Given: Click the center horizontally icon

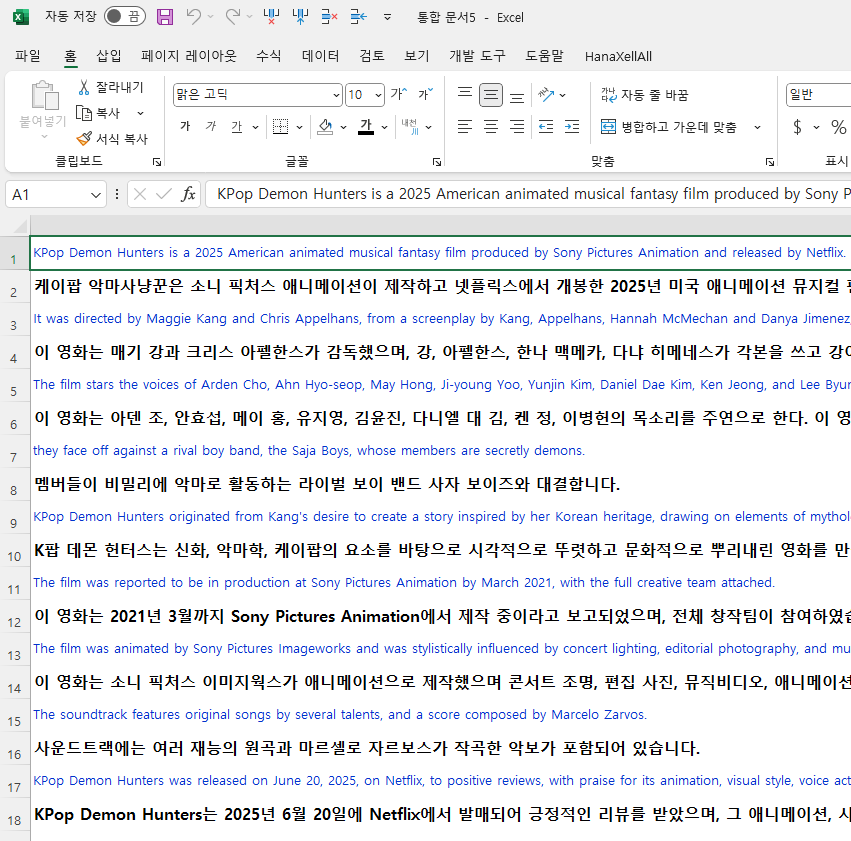Looking at the screenshot, I should click(491, 127).
